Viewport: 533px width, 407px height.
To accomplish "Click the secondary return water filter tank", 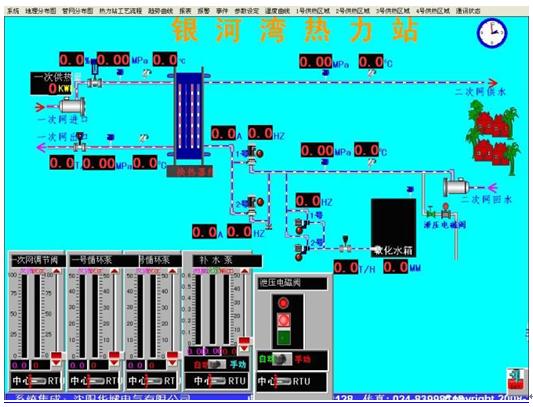I will tap(456, 187).
